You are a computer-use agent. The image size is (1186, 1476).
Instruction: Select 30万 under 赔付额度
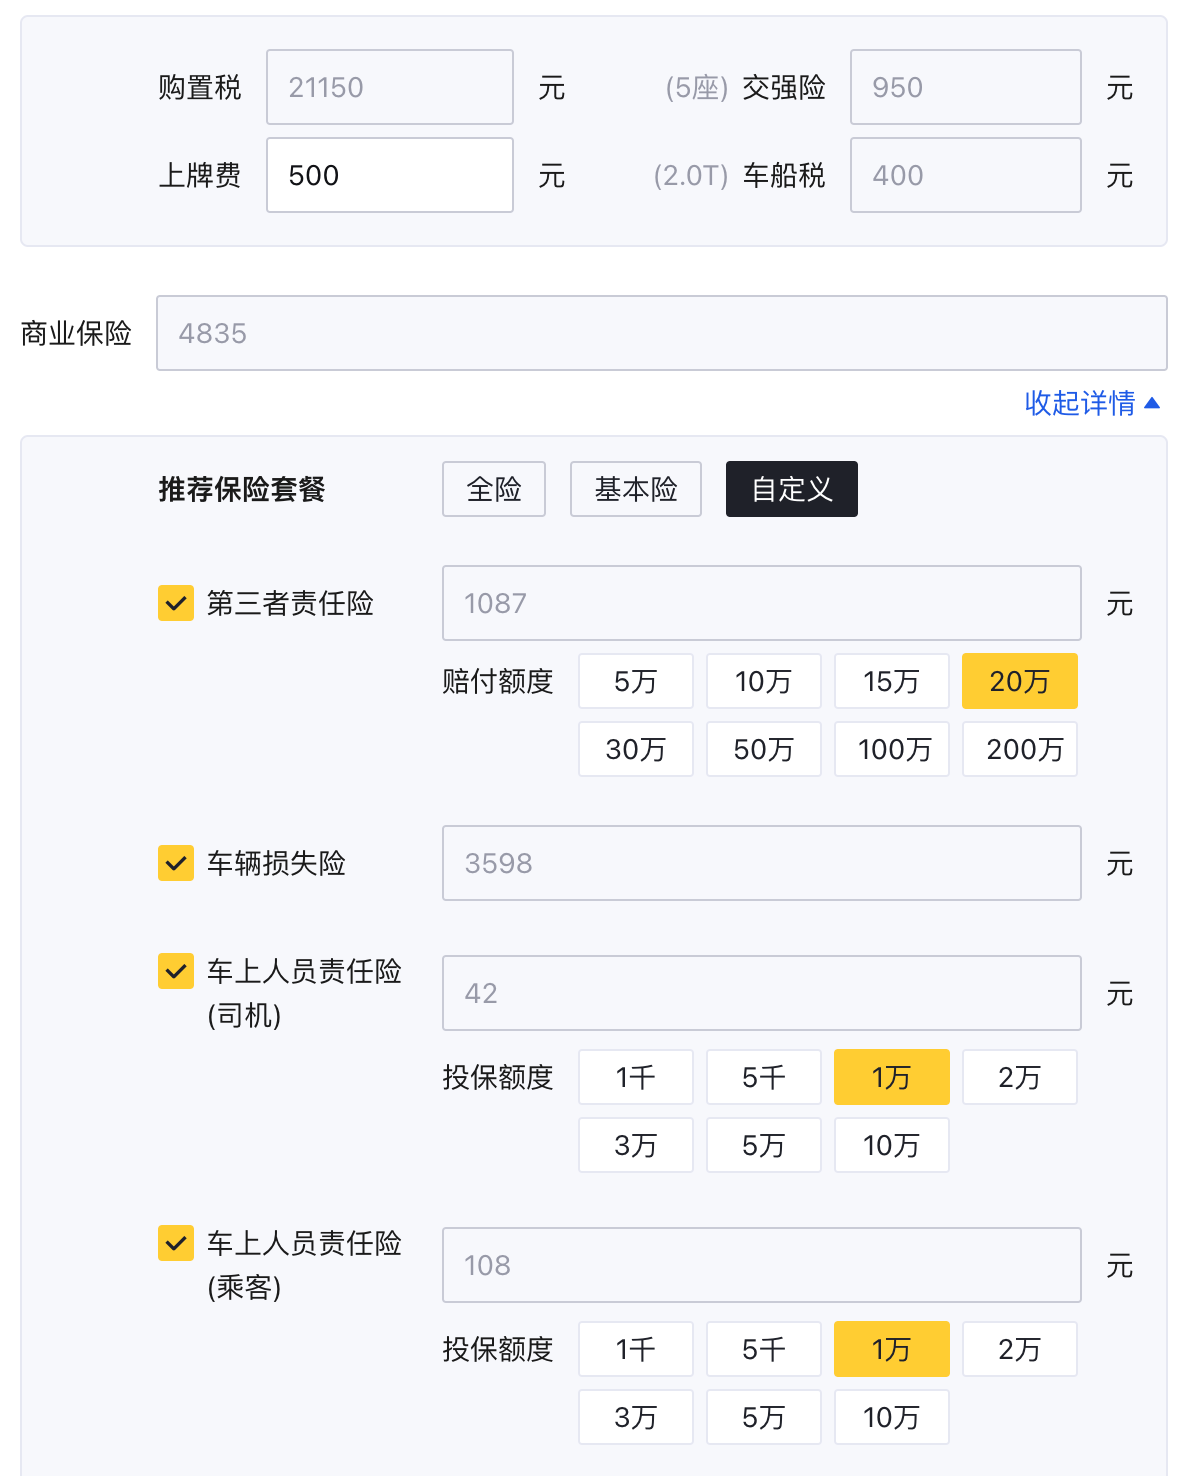tap(635, 748)
